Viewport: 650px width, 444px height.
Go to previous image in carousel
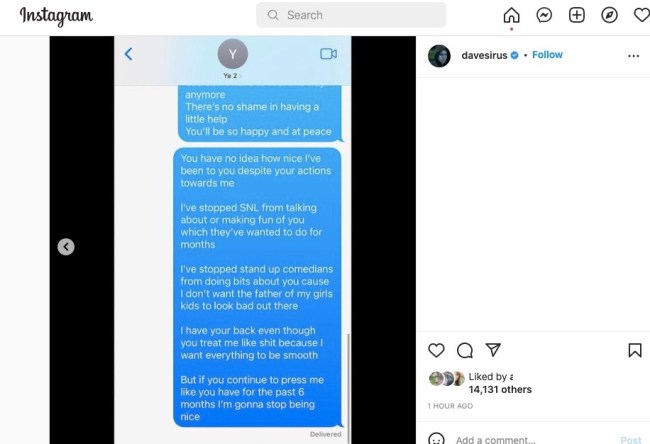click(x=66, y=247)
